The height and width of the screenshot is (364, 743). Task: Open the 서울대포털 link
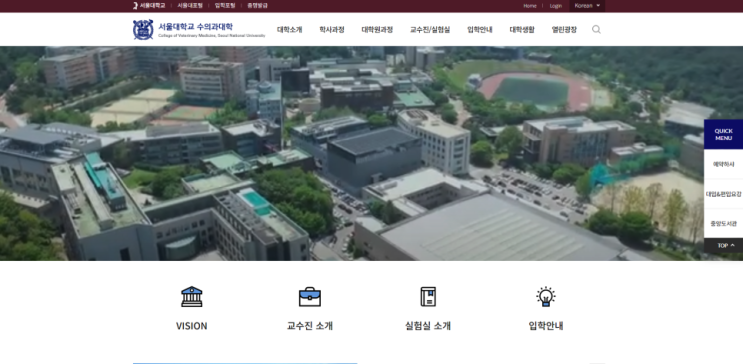click(x=190, y=6)
